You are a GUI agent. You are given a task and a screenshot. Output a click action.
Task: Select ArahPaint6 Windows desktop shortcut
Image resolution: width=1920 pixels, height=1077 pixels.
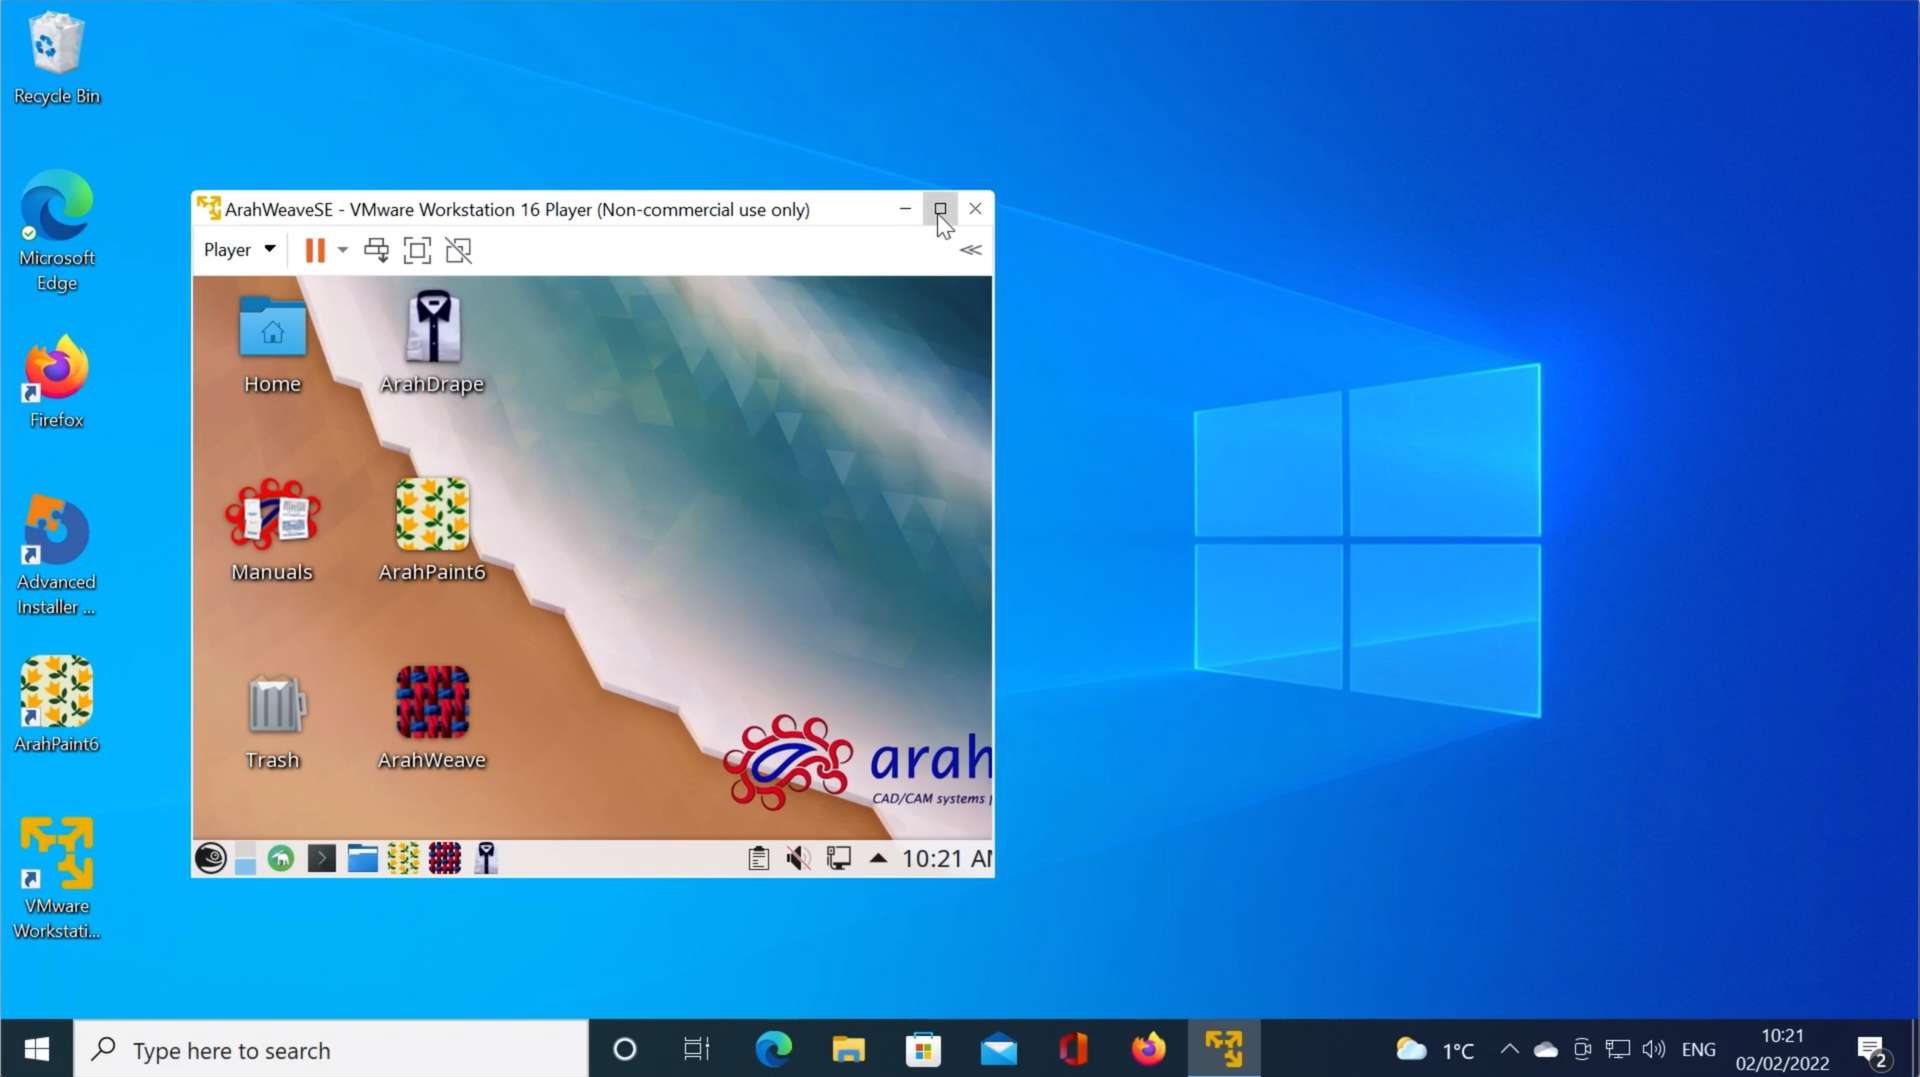click(x=57, y=705)
